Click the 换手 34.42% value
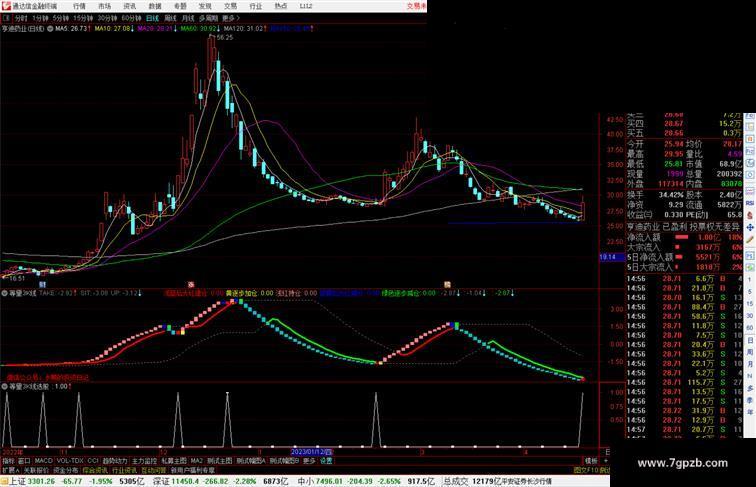This screenshot has height=487, width=756. pyautogui.click(x=671, y=195)
